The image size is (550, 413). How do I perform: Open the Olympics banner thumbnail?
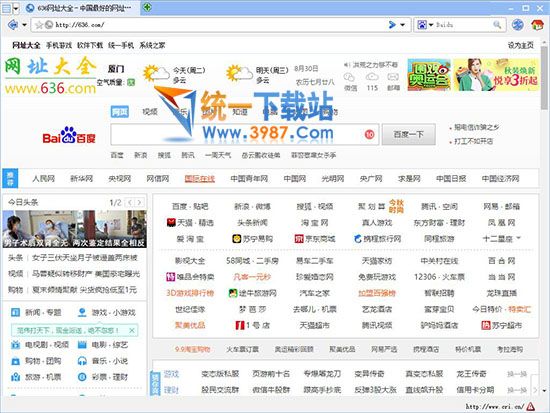click(x=429, y=75)
